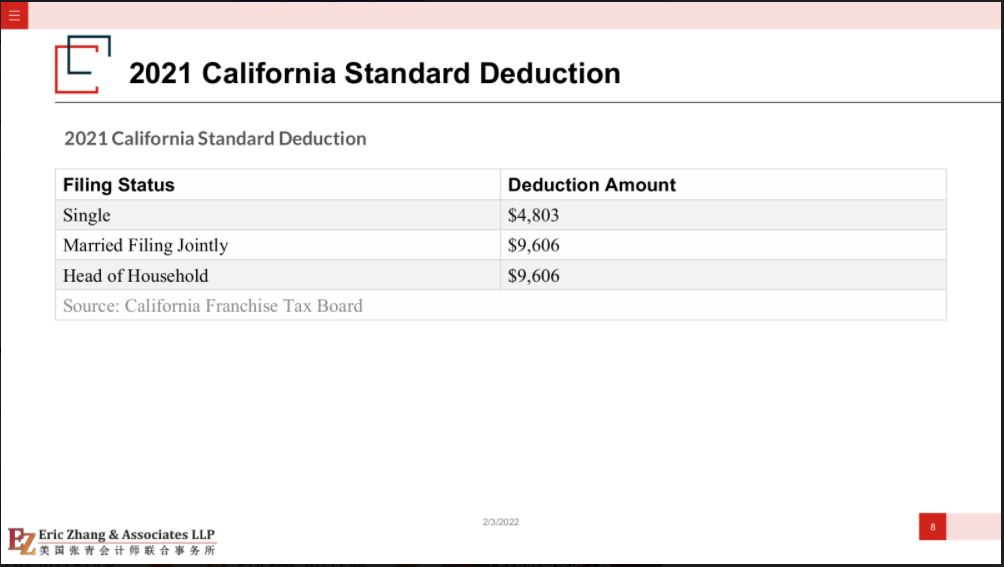
Task: Click the 'Deduction Amount' column header
Action: point(592,185)
